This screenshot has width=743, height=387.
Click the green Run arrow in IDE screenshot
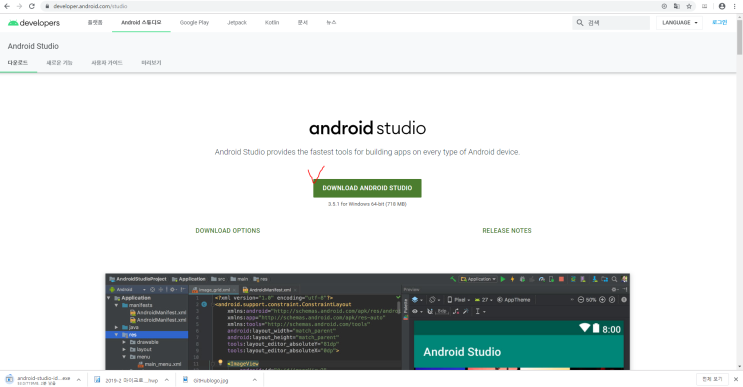[x=503, y=279]
